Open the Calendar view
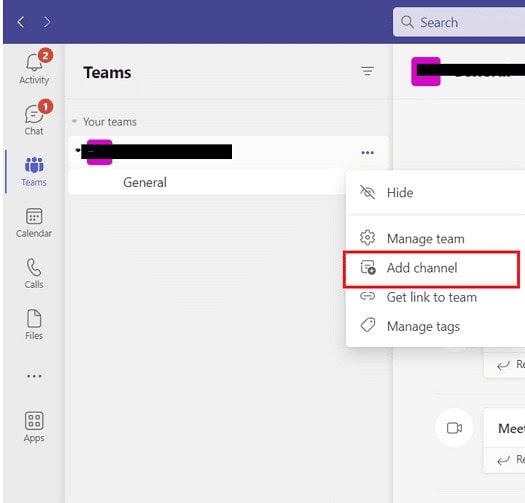525x503 pixels. [x=34, y=223]
